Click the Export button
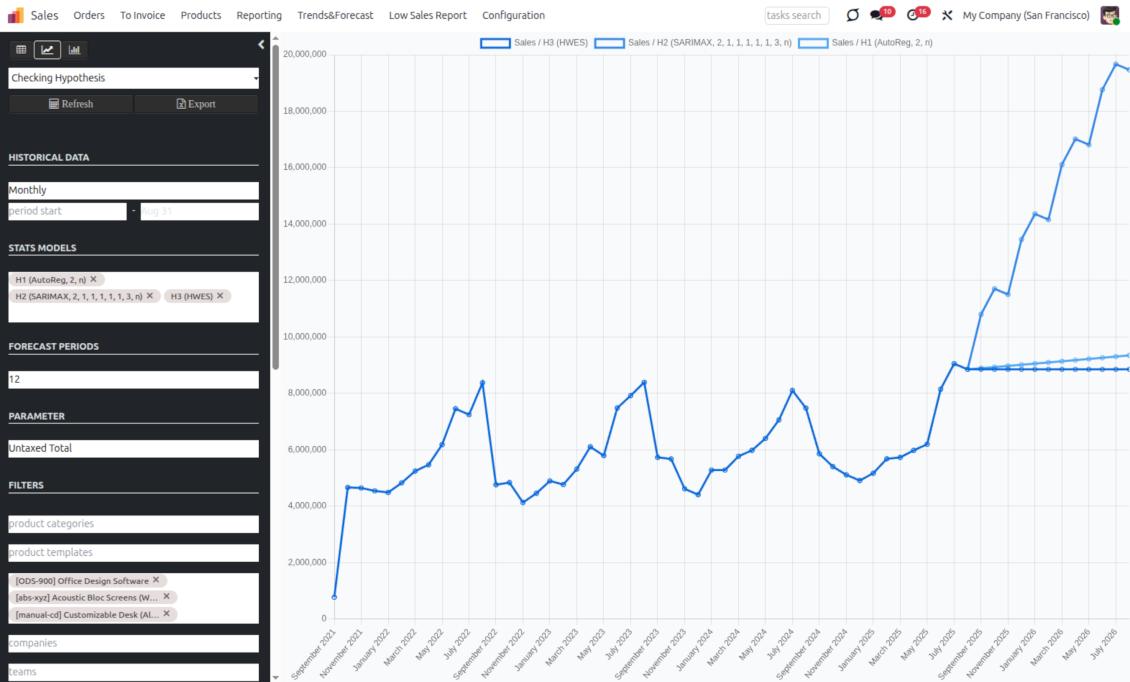1130x682 pixels. (x=196, y=103)
